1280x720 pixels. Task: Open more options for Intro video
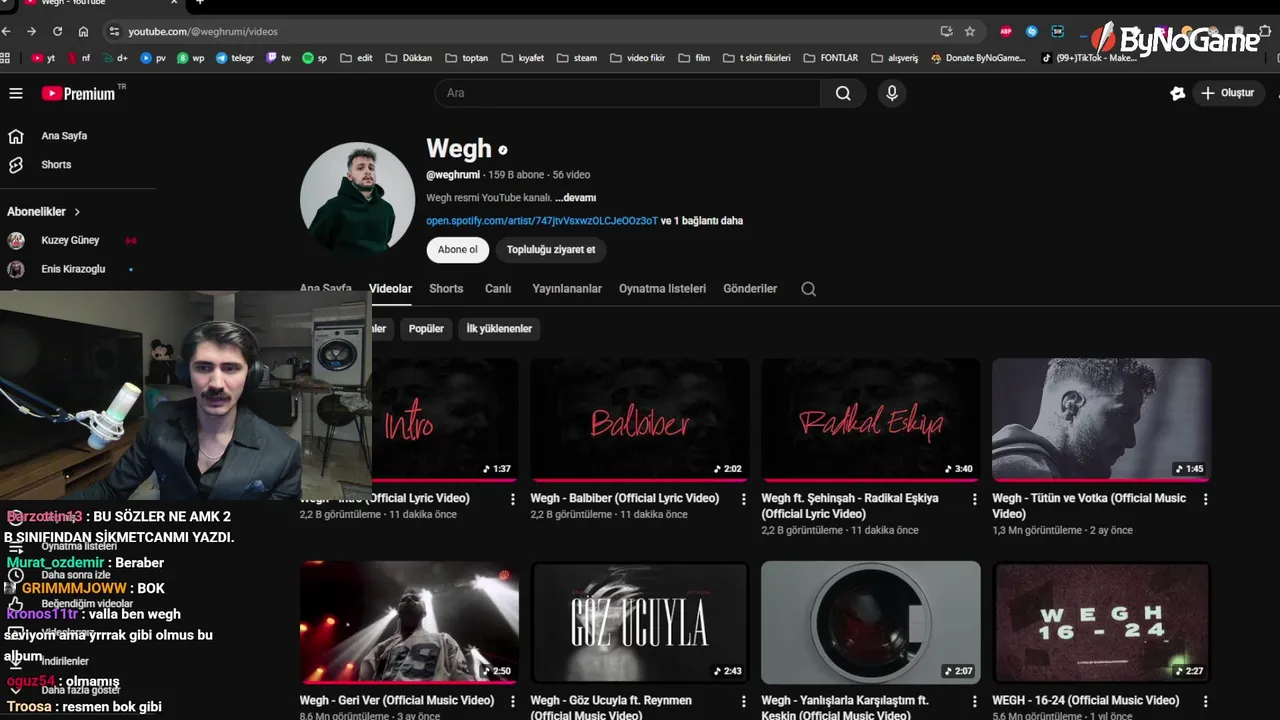coord(513,499)
